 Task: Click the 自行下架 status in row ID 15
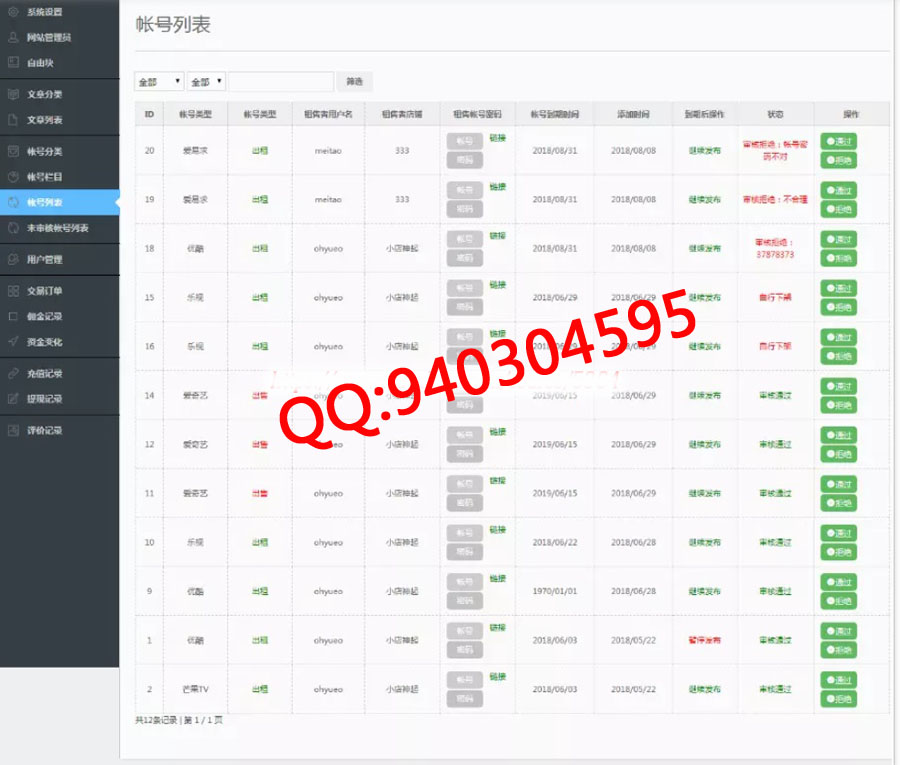775,297
